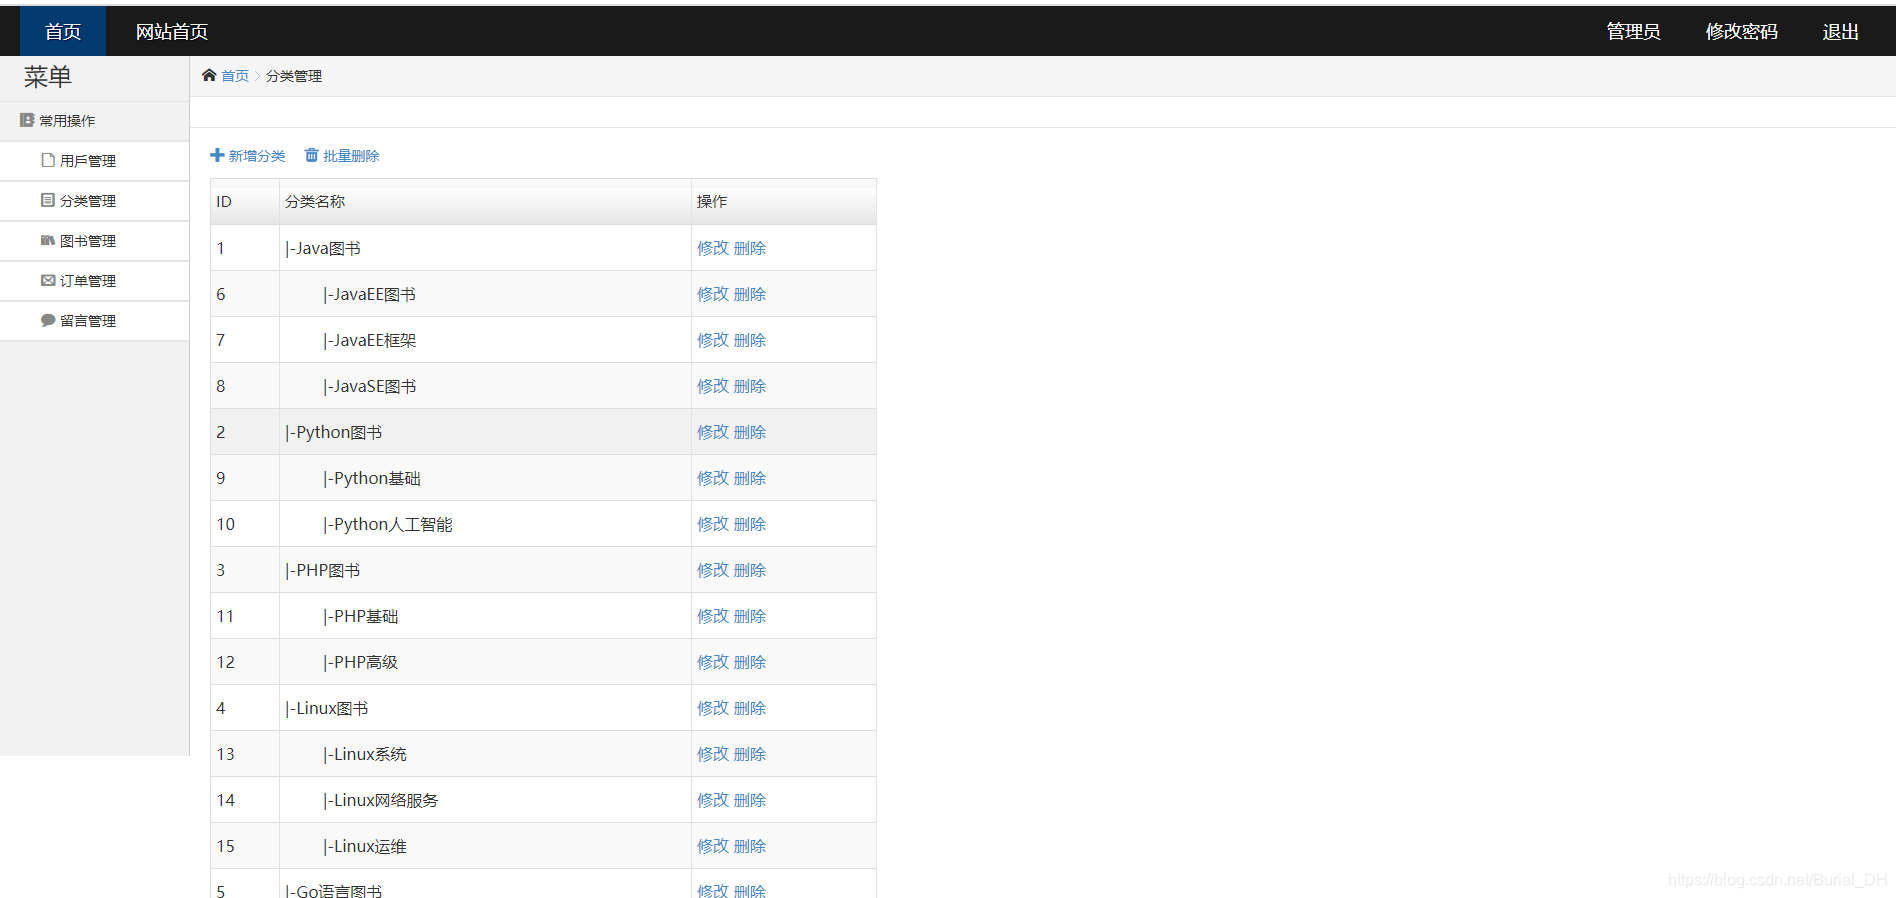This screenshot has height=898, width=1896.
Task: Click the 常用操作 section icon
Action: click(27, 120)
